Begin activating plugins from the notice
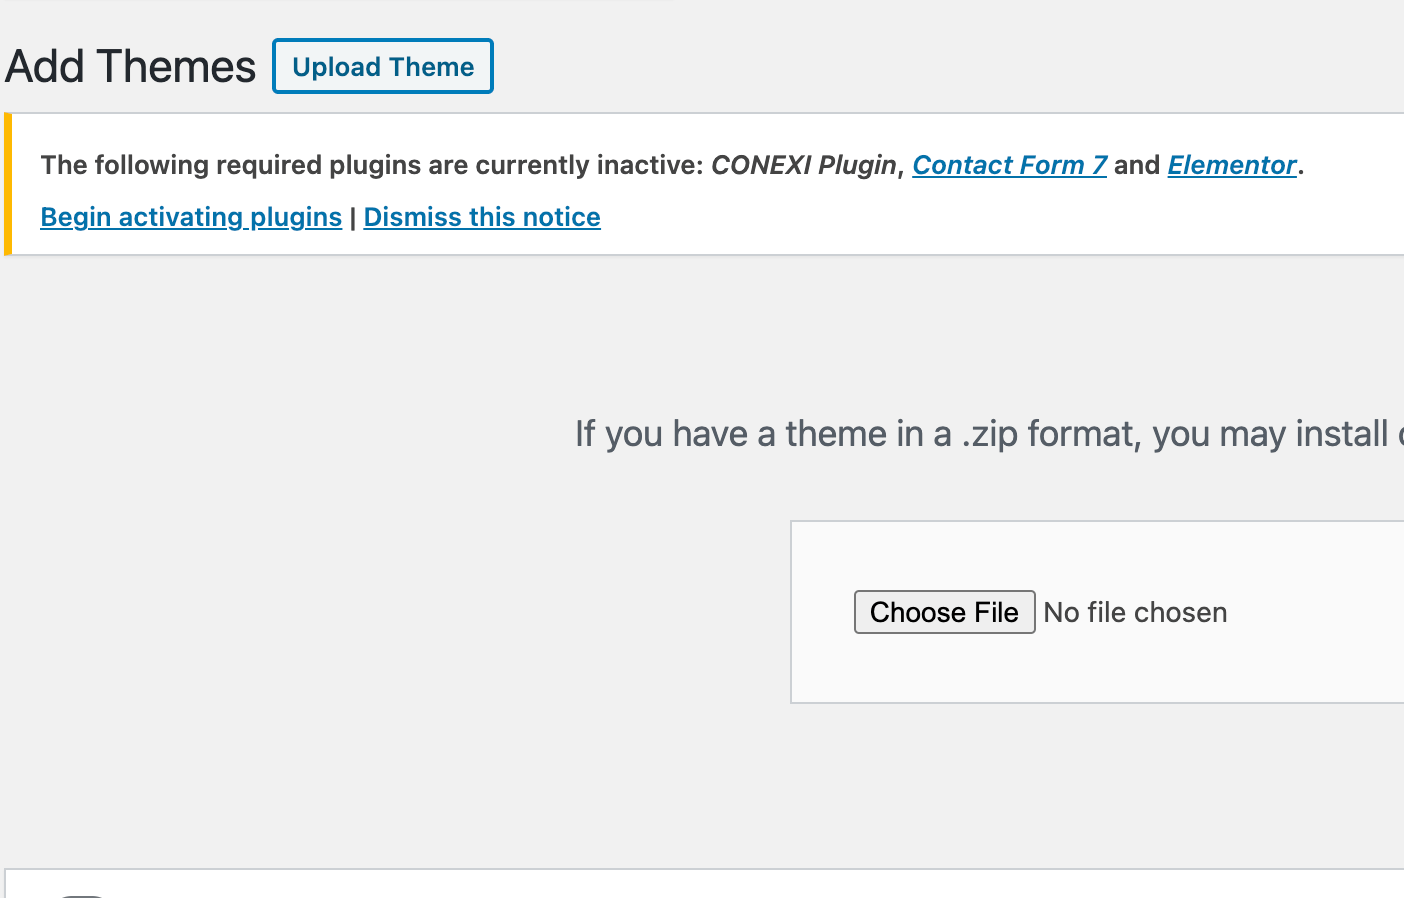This screenshot has height=898, width=1404. (191, 217)
